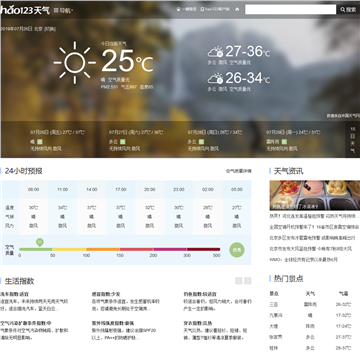Click 张家界 in hot attractions table
The image size is (360, 360).
point(276,337)
